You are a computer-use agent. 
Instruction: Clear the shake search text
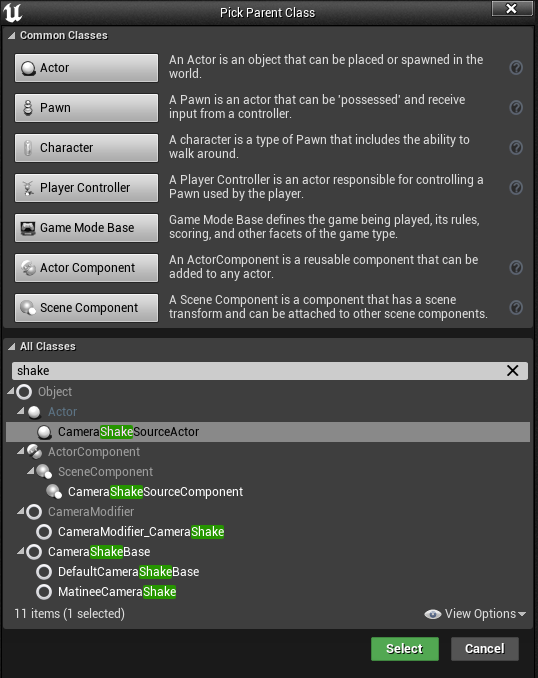(x=512, y=371)
